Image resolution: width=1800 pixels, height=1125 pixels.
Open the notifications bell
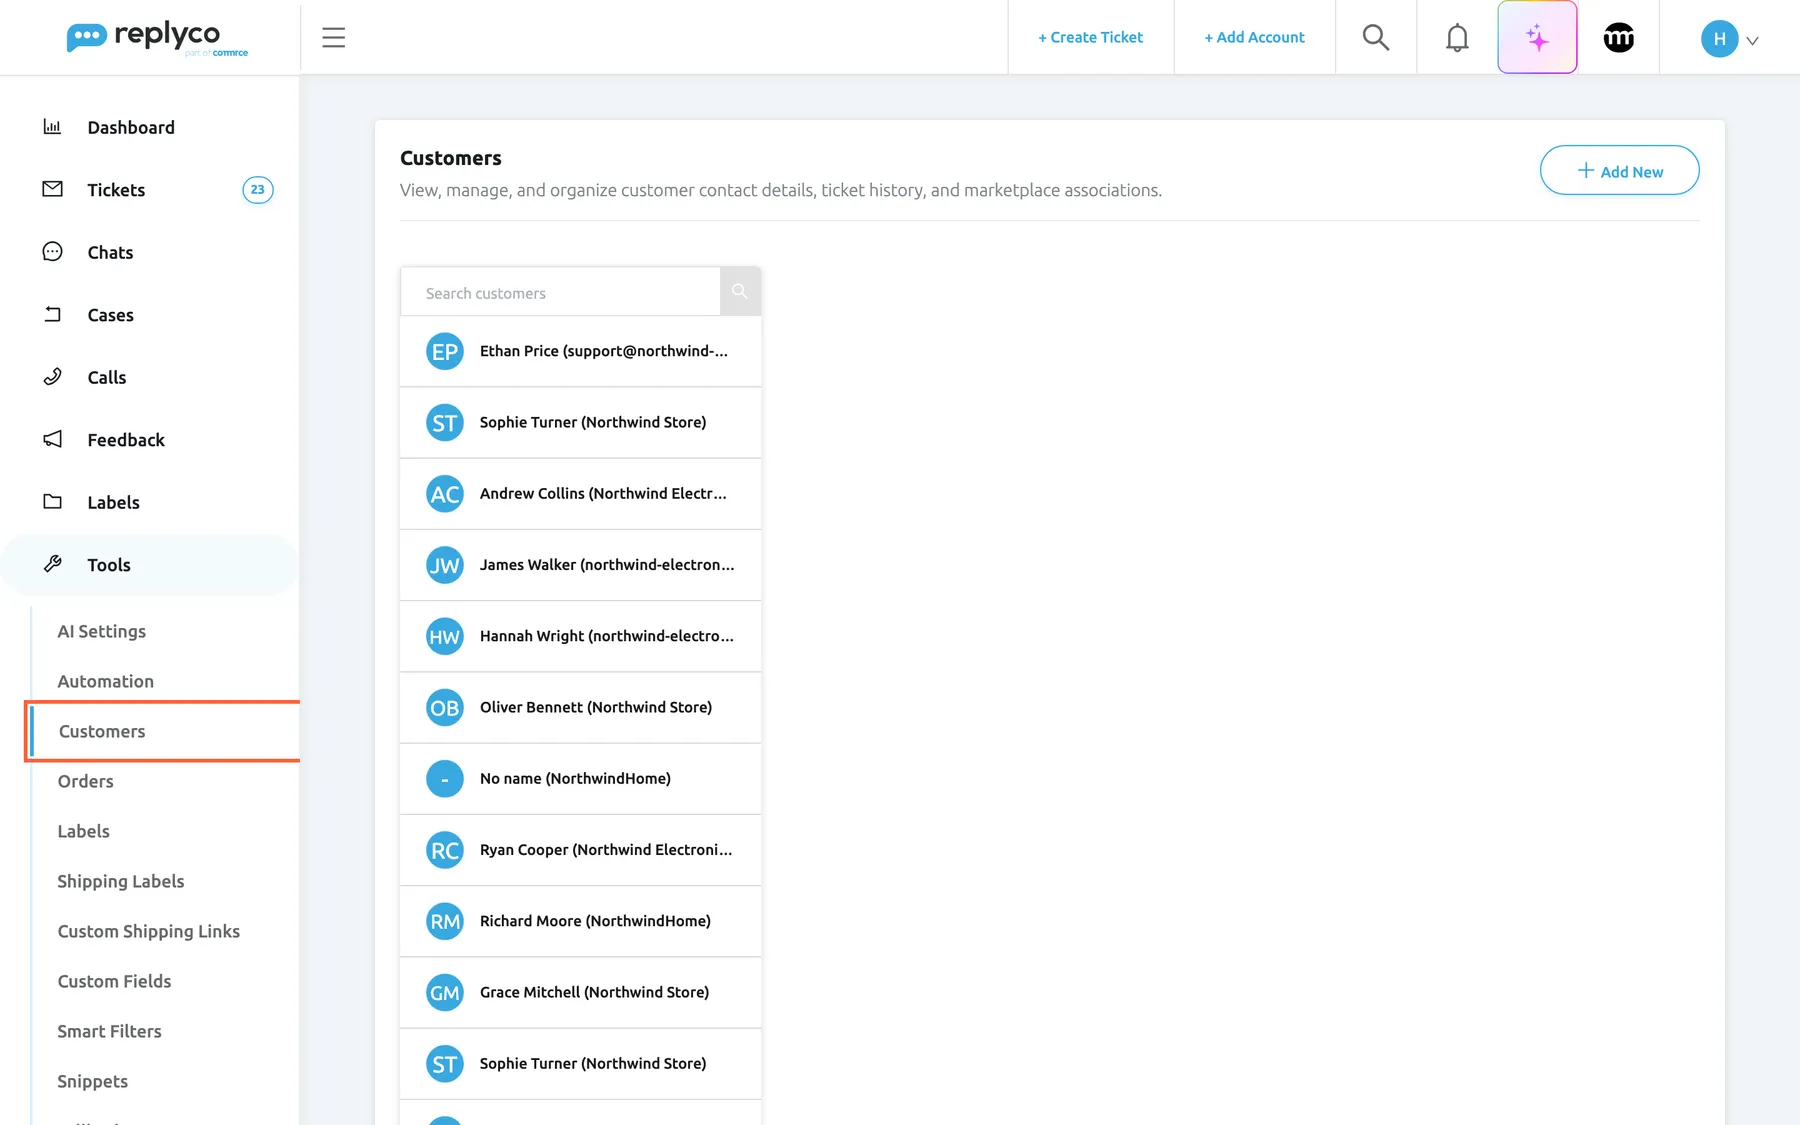point(1457,38)
